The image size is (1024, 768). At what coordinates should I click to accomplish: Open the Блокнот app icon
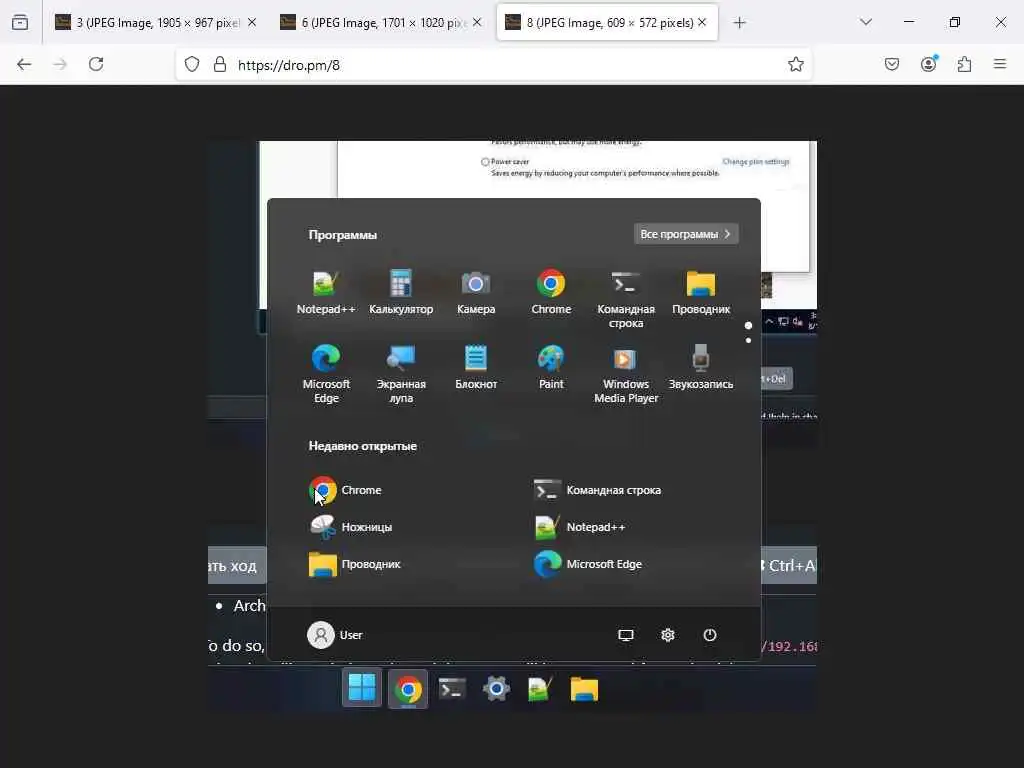[x=475, y=366]
